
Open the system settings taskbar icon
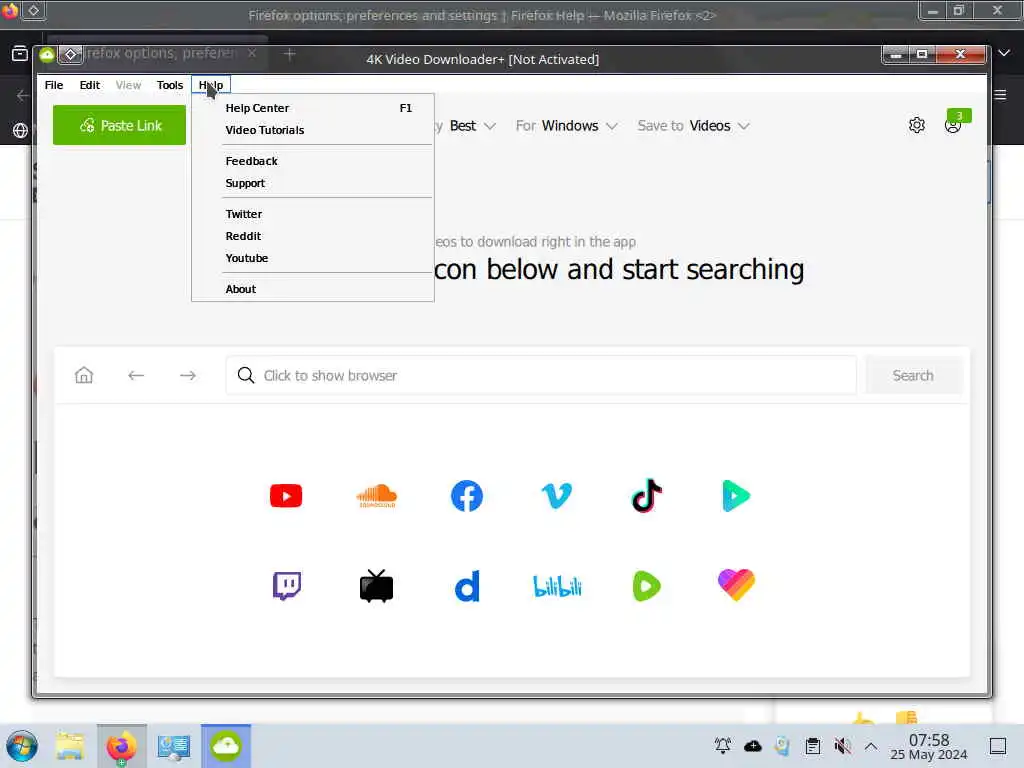tap(174, 746)
